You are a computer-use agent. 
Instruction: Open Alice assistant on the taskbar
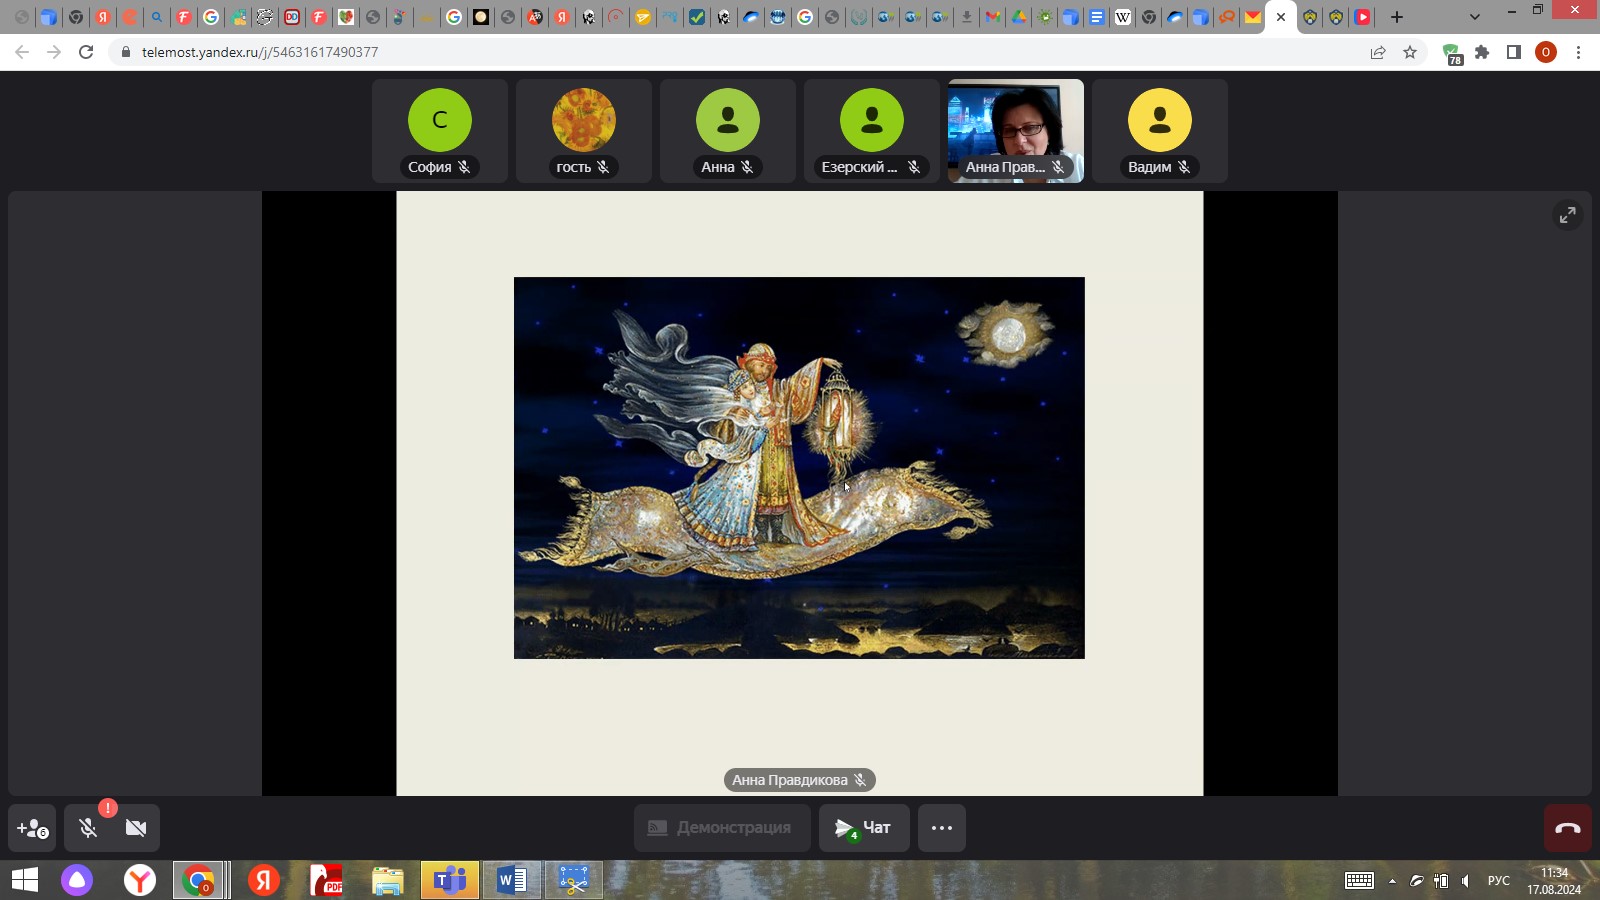point(77,880)
